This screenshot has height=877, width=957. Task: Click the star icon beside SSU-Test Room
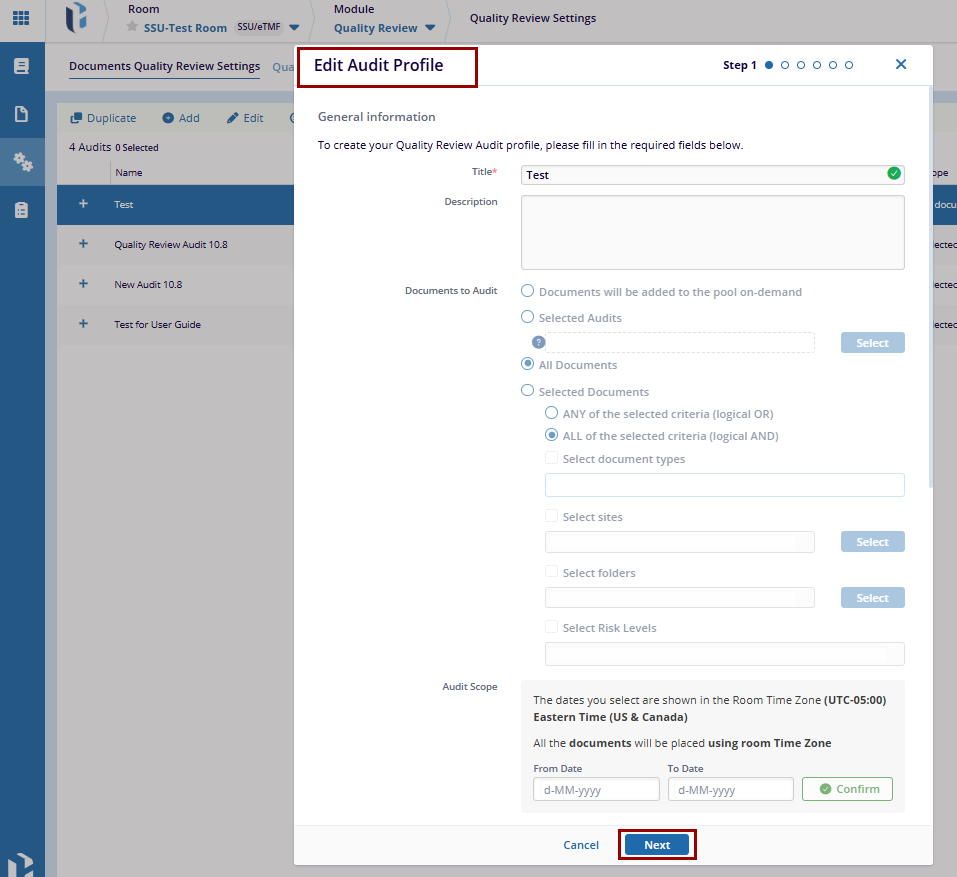coord(132,28)
